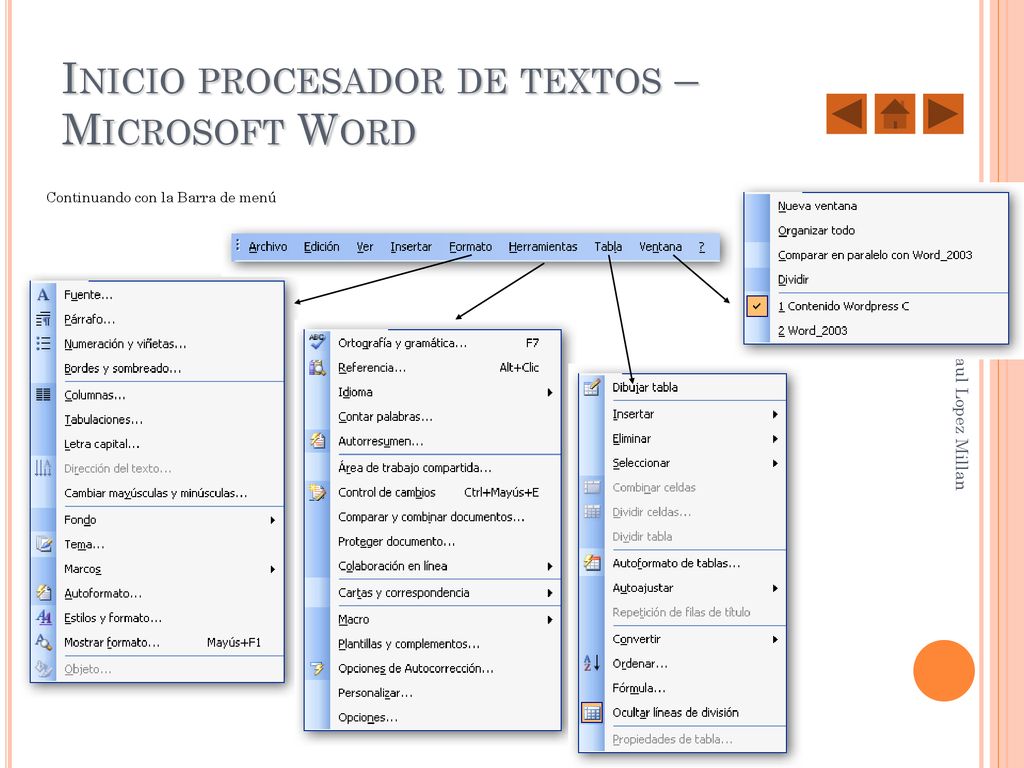Open the Formato menu in menu bar
1024x768 pixels.
click(x=470, y=247)
